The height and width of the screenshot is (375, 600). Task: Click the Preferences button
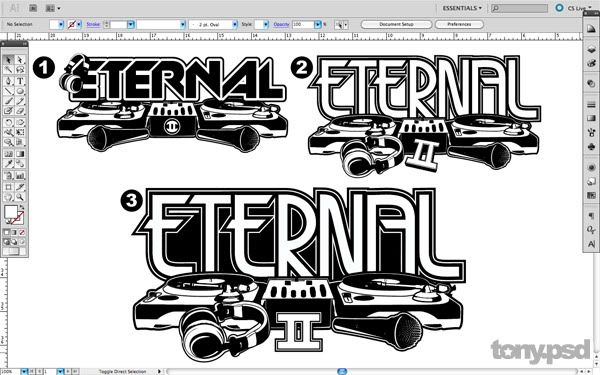459,24
